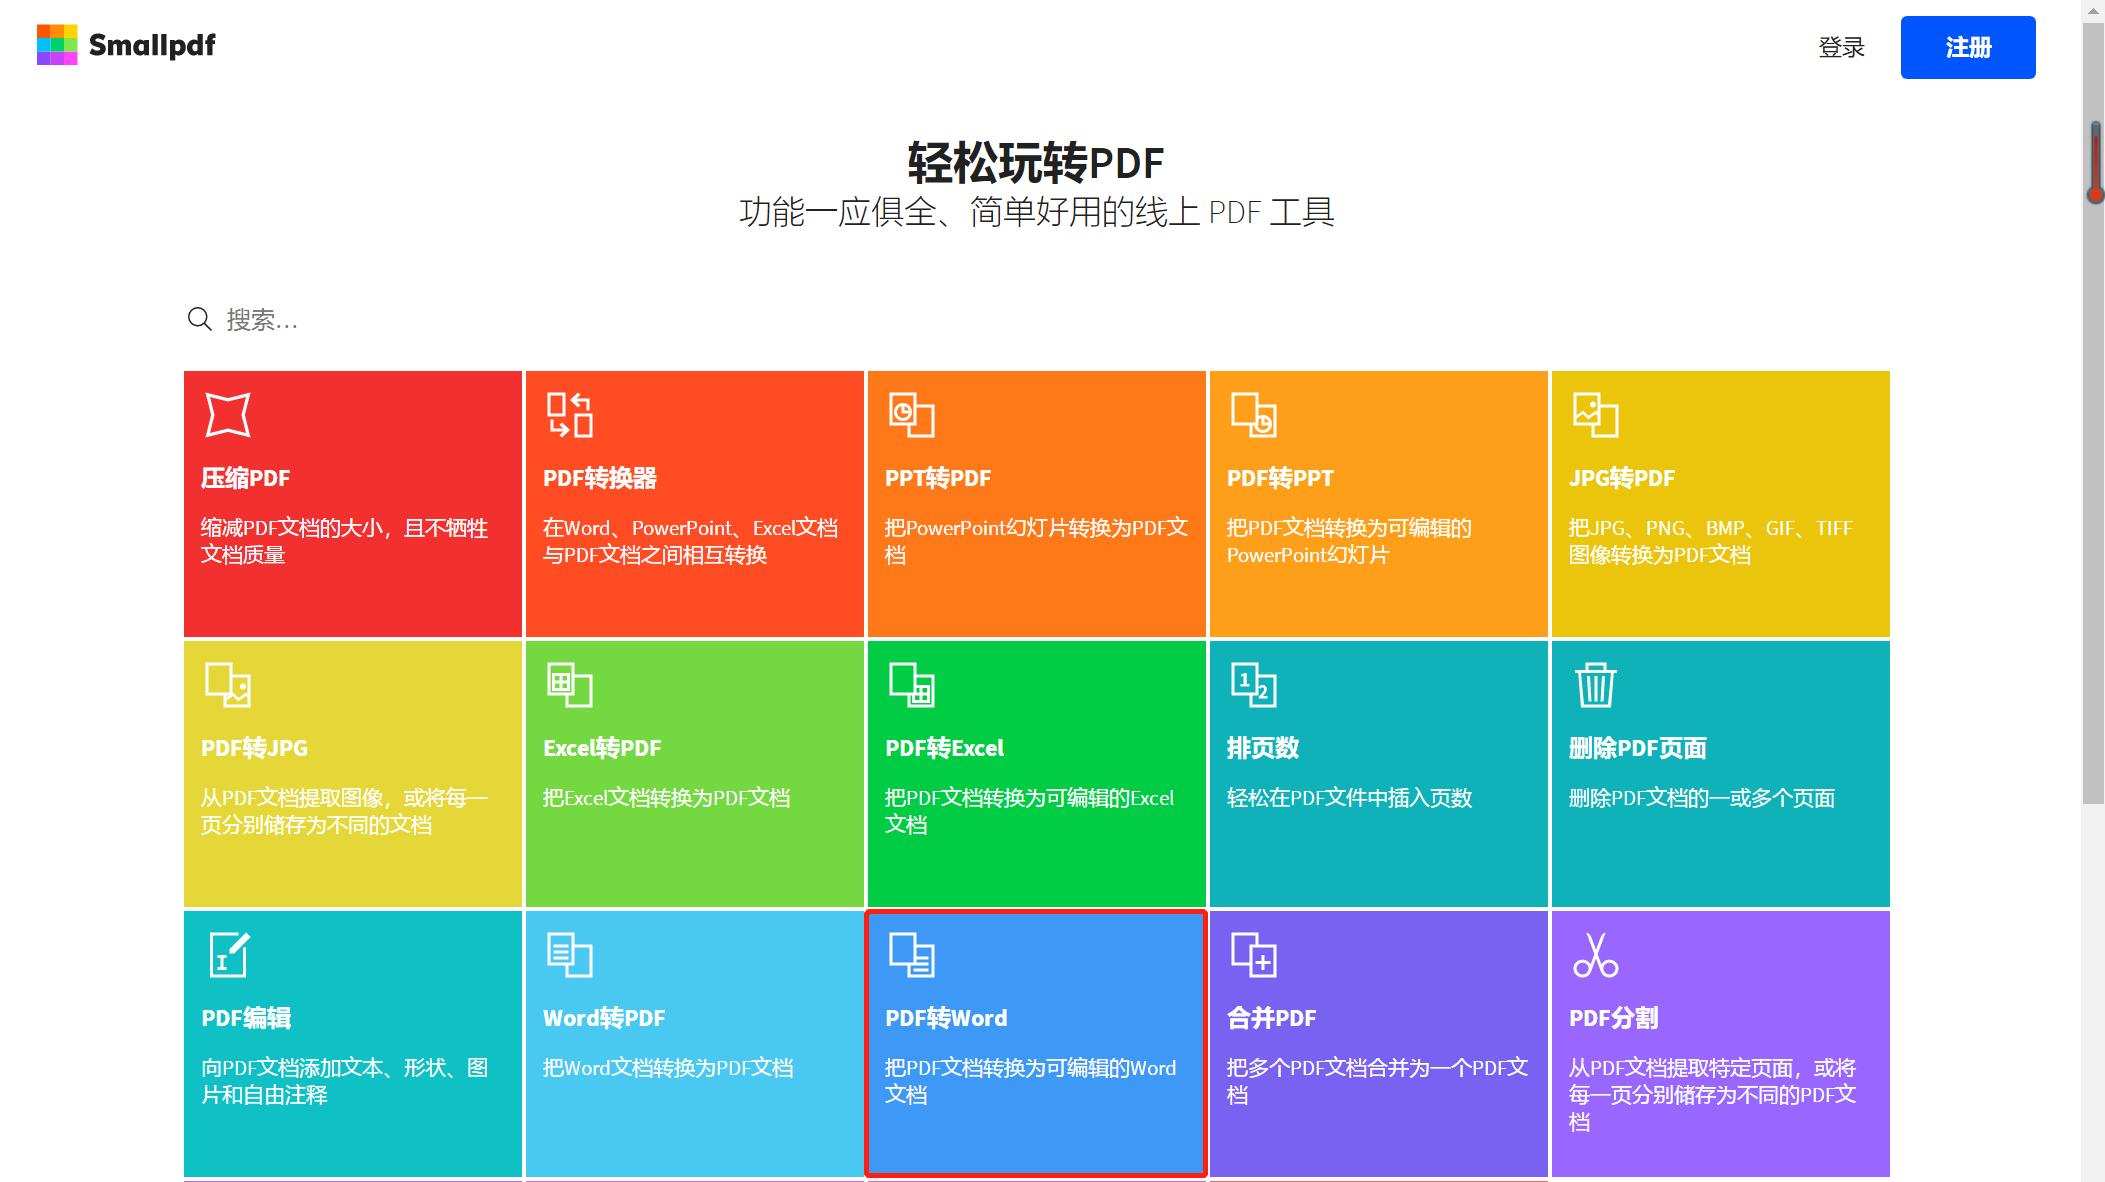The height and width of the screenshot is (1182, 2105).
Task: Click the Excel转PDF tool icon
Action: [569, 684]
